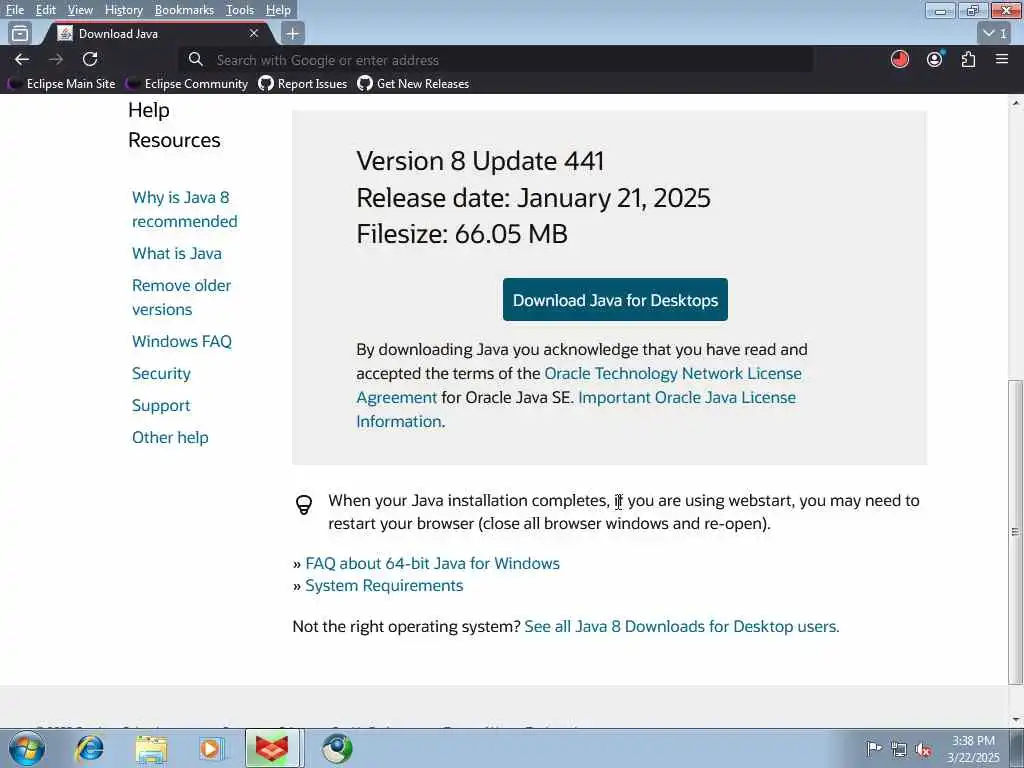
Task: Click the Version 8 Update 441 text
Action: click(480, 161)
